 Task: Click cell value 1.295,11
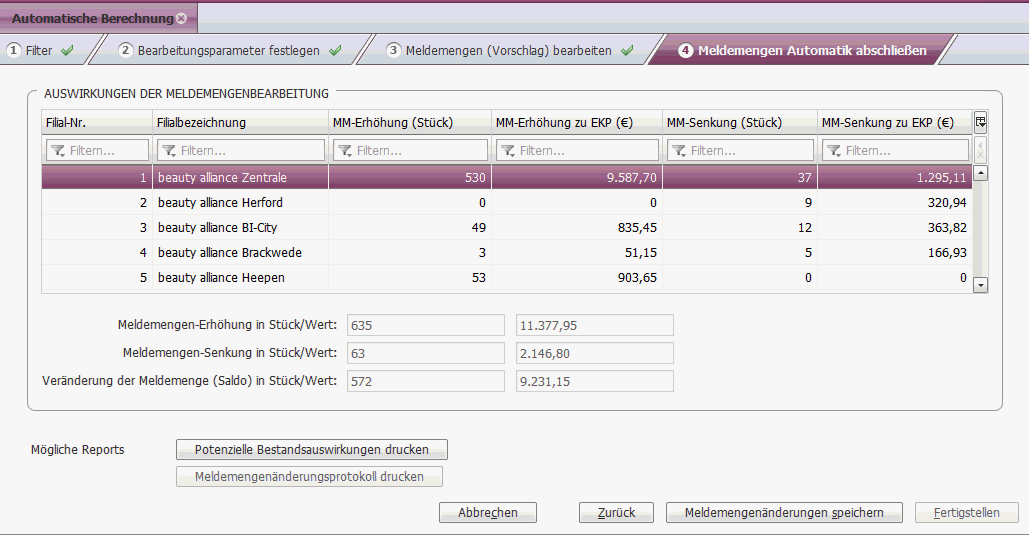pos(942,177)
